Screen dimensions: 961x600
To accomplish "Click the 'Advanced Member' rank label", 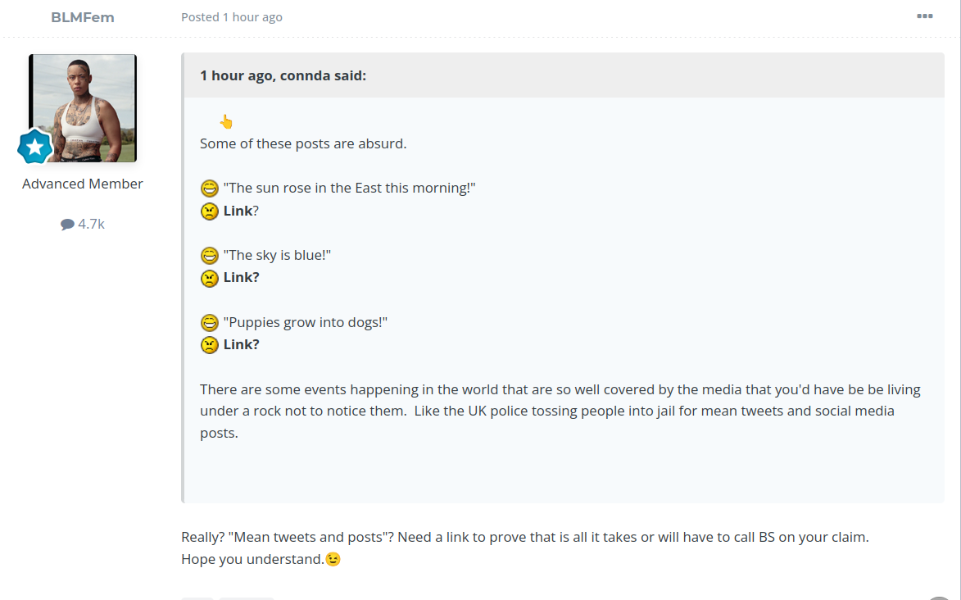I will pyautogui.click(x=83, y=184).
